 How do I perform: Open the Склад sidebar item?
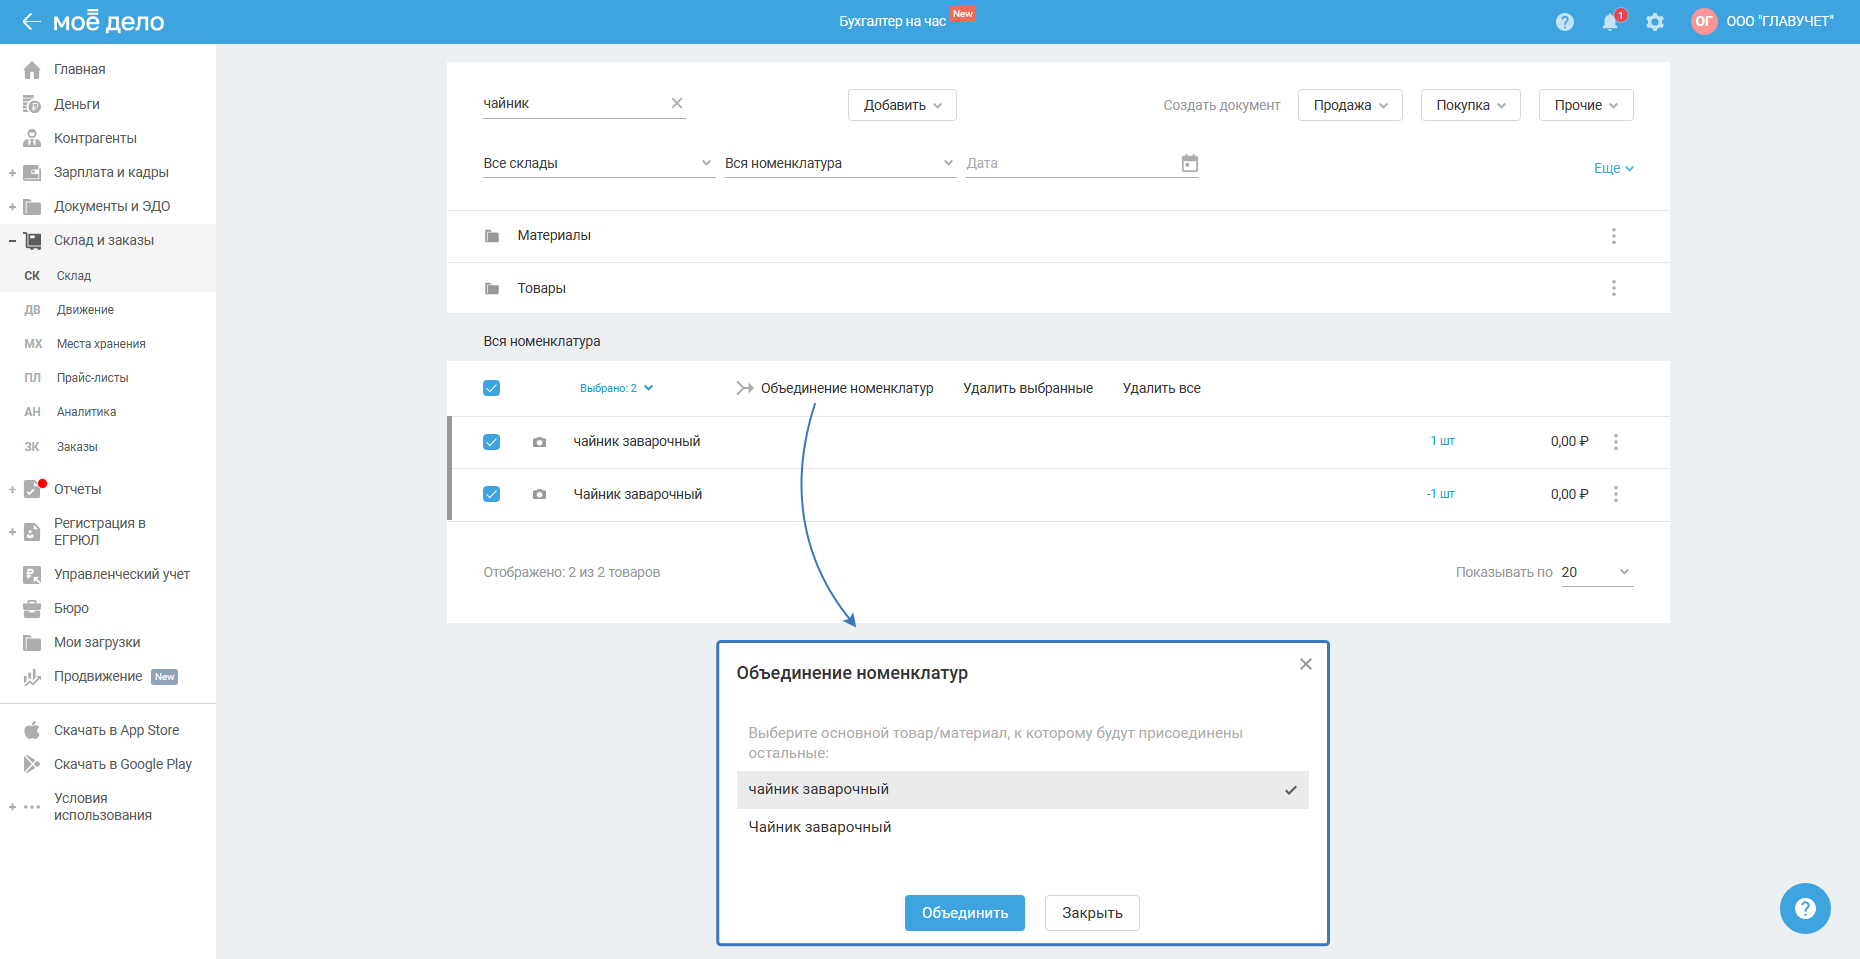pyautogui.click(x=73, y=276)
